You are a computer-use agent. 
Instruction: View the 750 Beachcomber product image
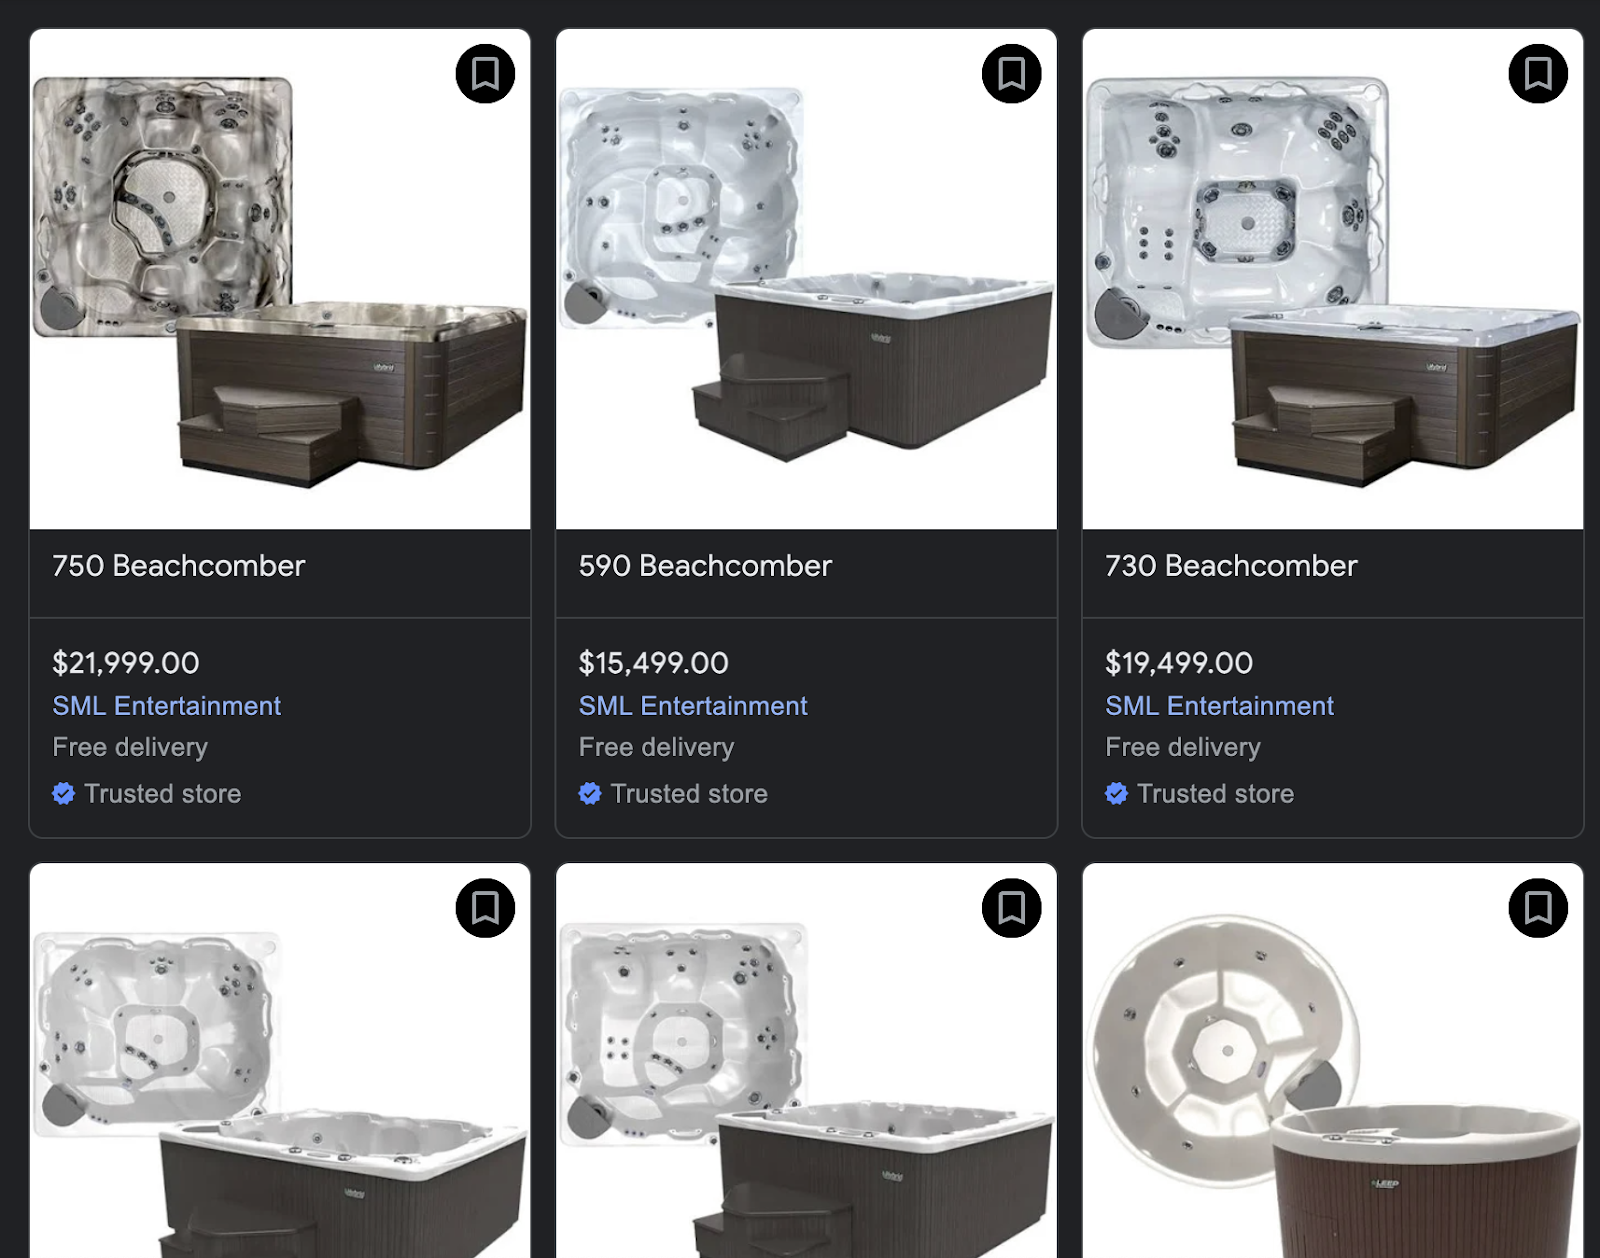coord(280,279)
